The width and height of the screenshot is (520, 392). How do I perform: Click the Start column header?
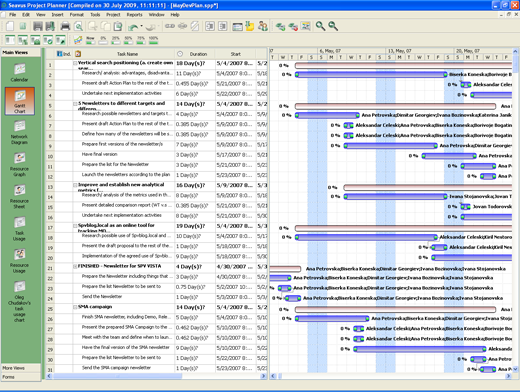tap(236, 54)
